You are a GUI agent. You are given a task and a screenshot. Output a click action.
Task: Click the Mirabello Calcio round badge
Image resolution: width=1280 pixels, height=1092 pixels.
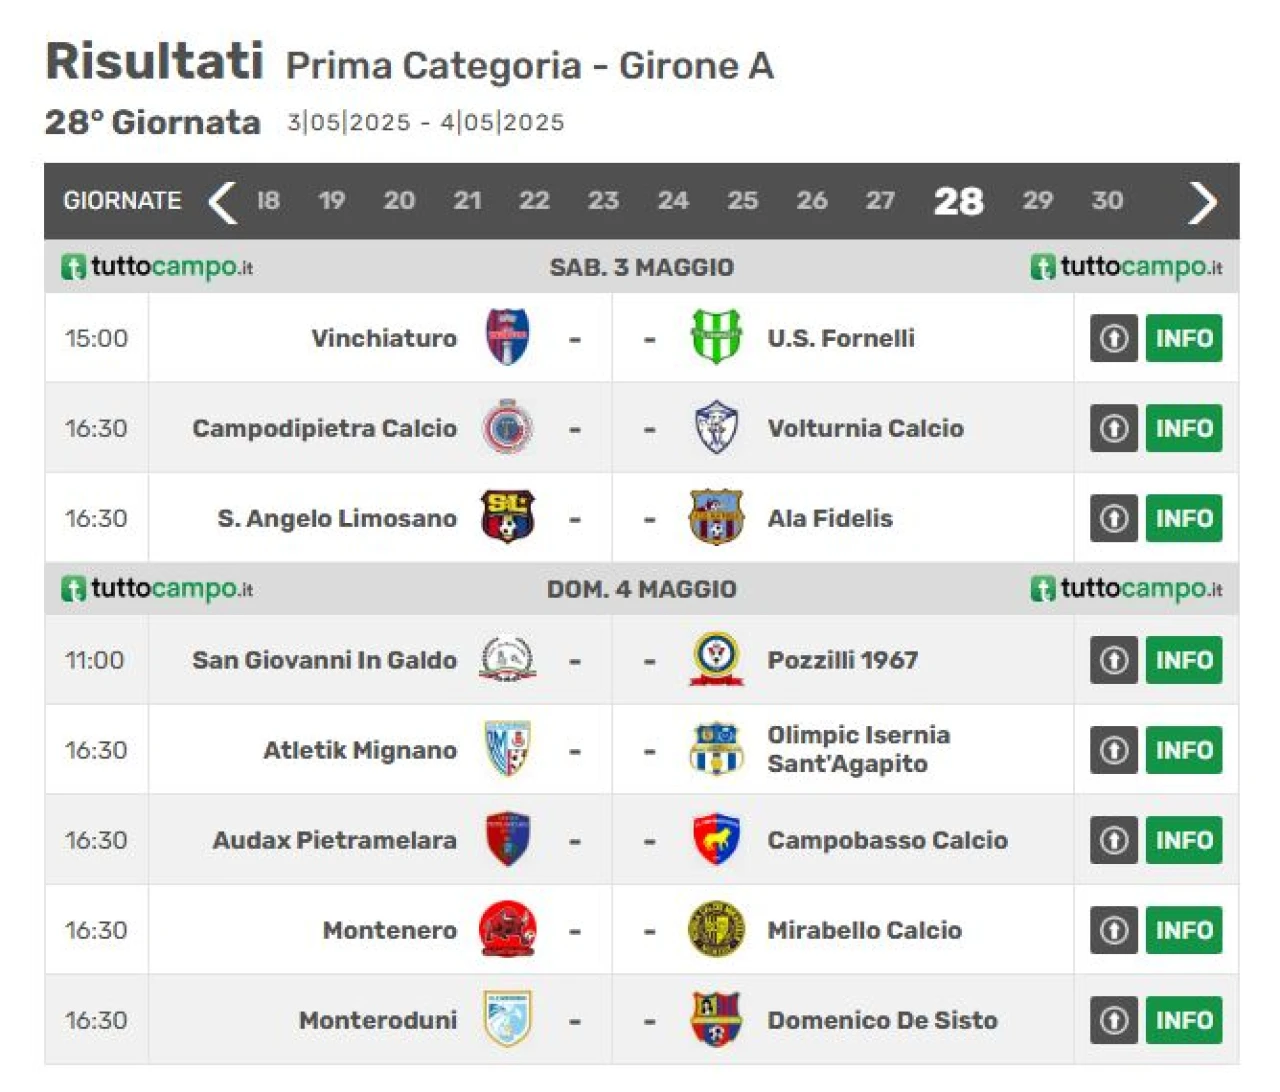[716, 929]
